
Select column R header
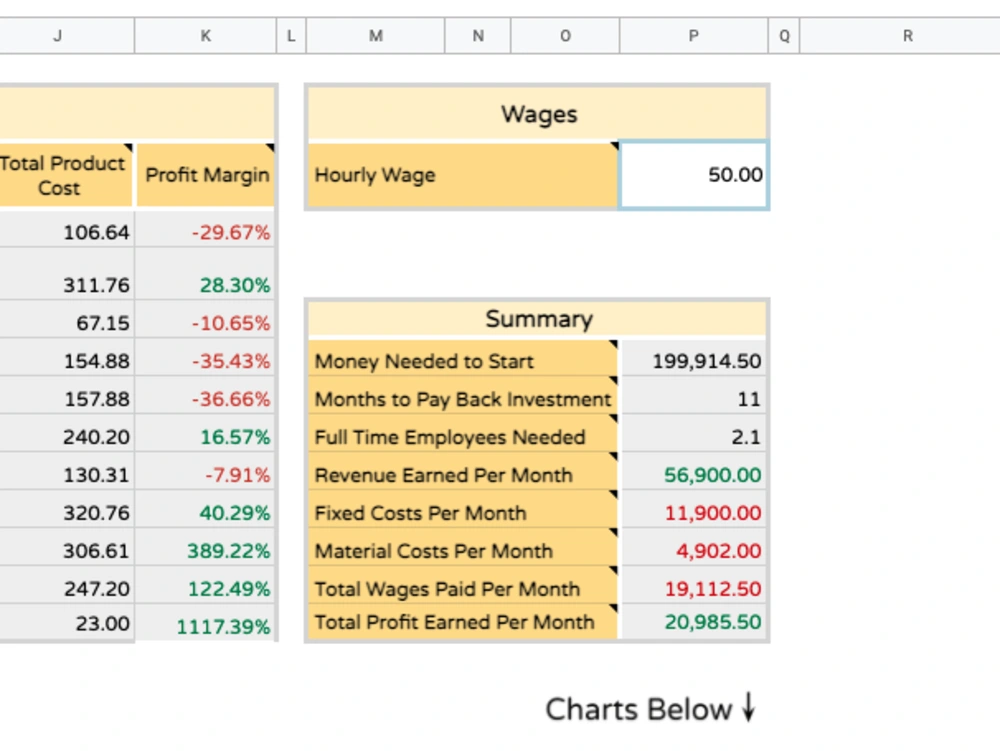point(900,36)
